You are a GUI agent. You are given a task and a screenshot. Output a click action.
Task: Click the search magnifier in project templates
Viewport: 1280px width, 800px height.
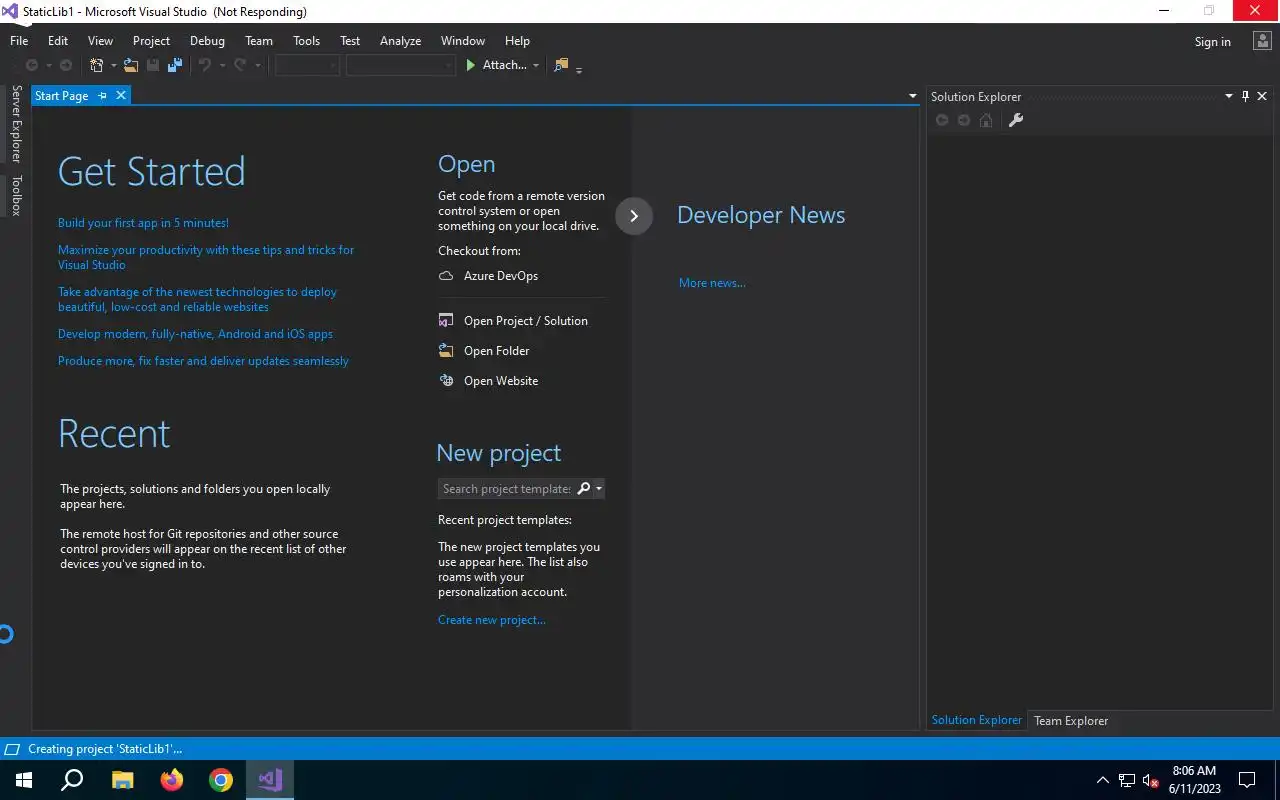(584, 488)
